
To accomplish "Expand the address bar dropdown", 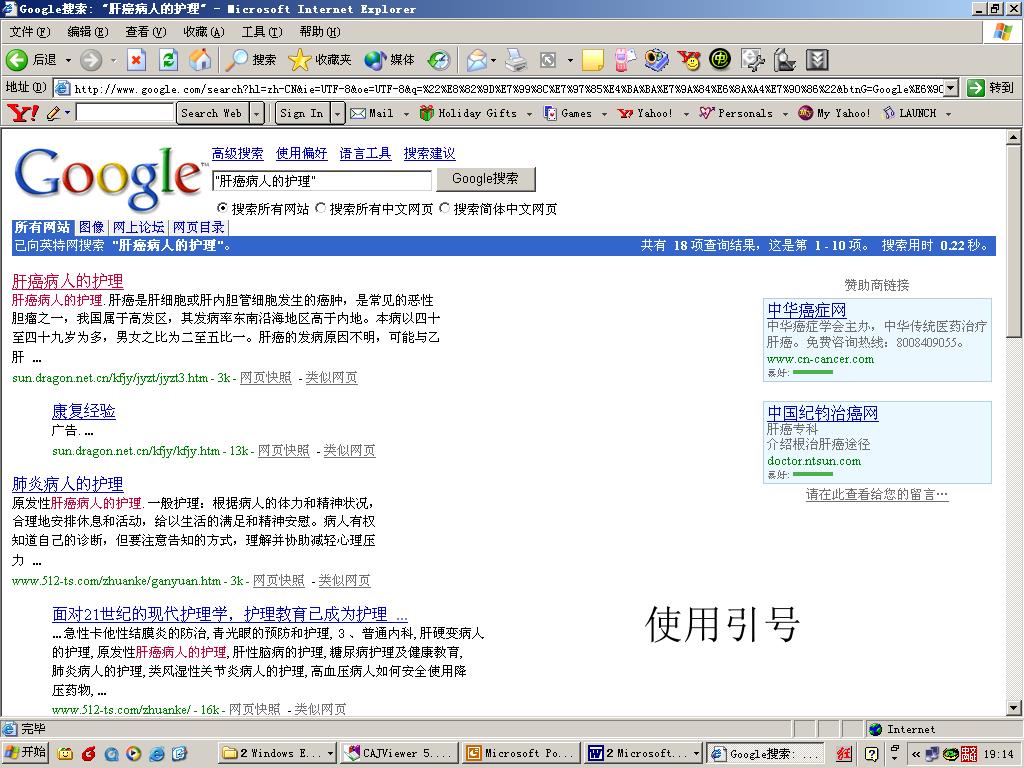I will coord(952,88).
